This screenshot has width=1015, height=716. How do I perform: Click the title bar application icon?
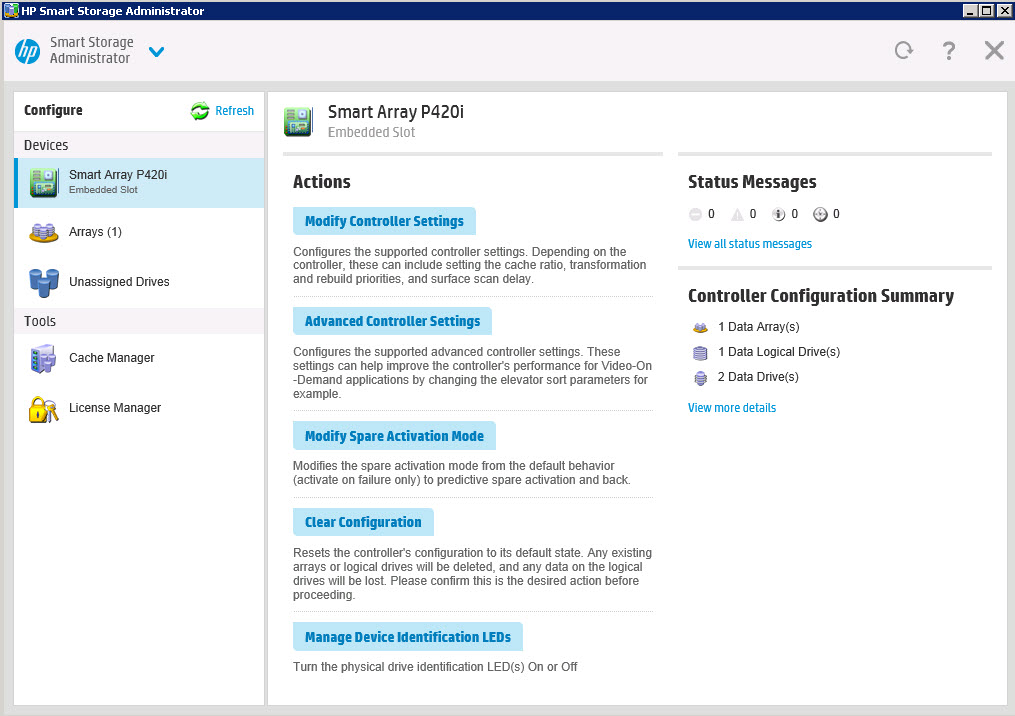(11, 10)
